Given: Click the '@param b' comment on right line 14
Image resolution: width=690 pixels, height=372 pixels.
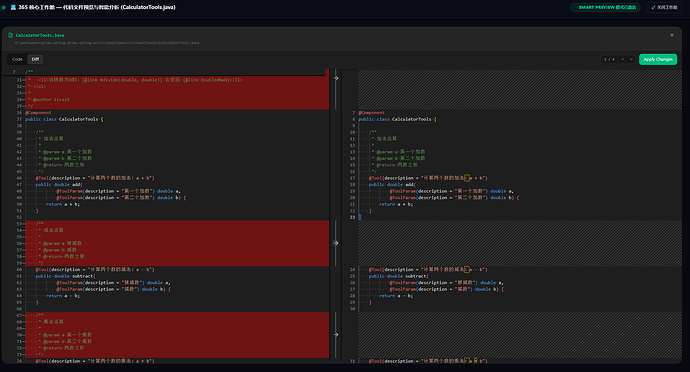Looking at the screenshot, I should (x=398, y=158).
